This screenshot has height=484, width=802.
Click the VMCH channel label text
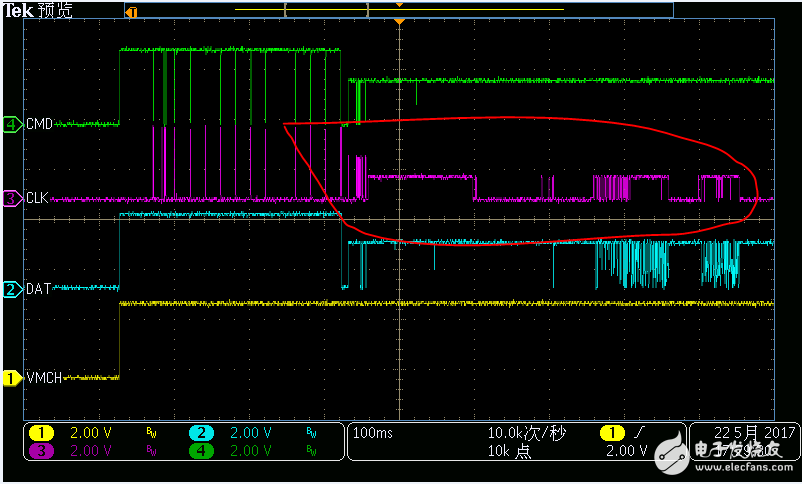[44, 378]
